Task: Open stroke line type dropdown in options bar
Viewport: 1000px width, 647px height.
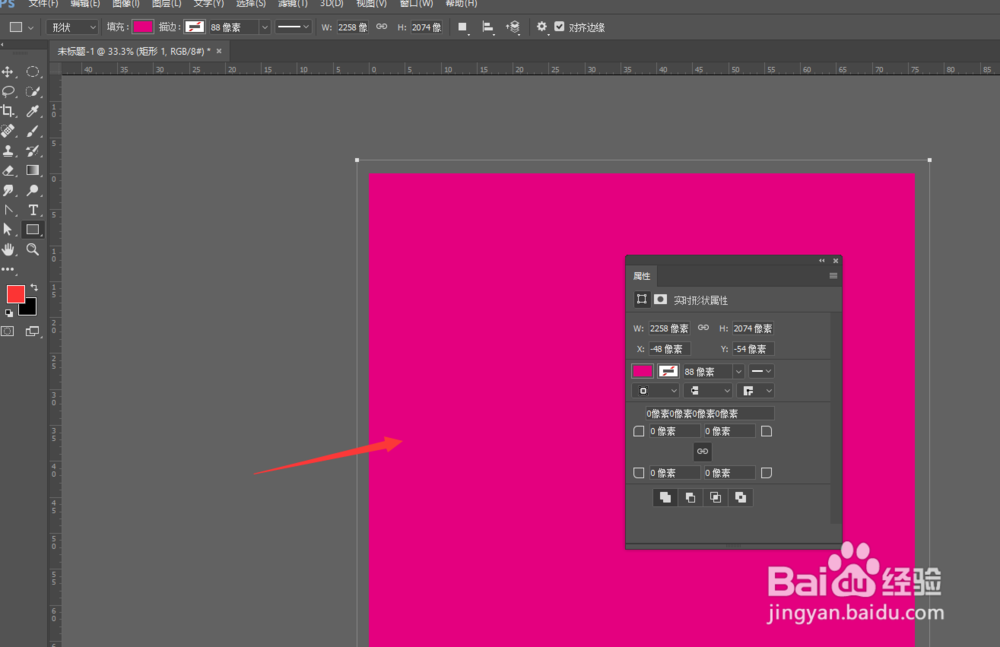Action: (293, 27)
